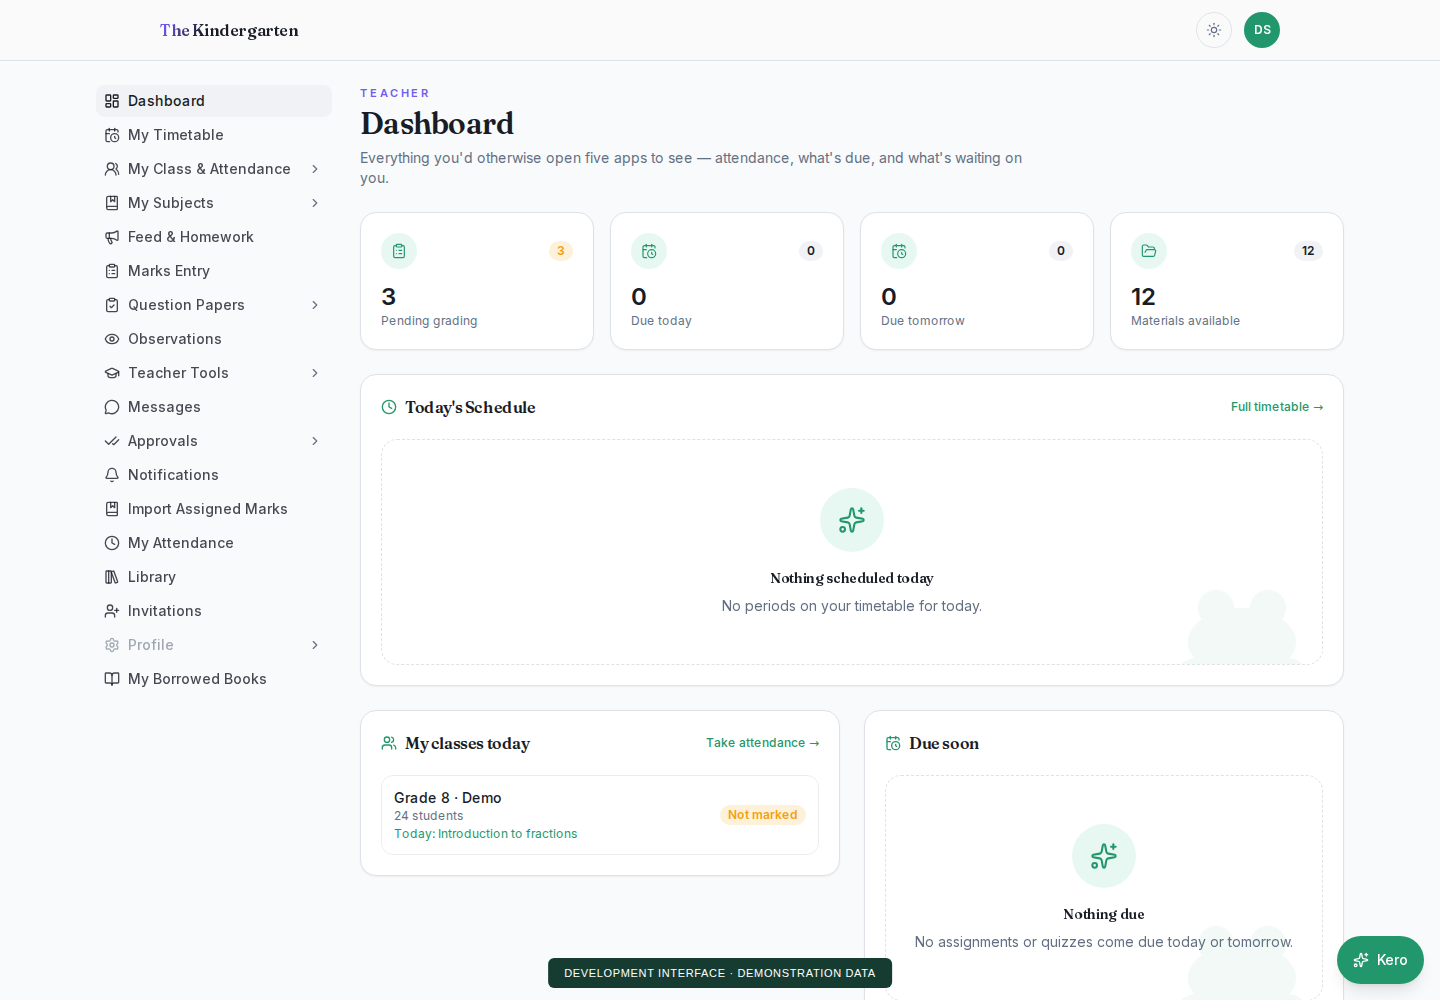Image resolution: width=1440 pixels, height=1000 pixels.
Task: Click the Notifications bell icon
Action: pyautogui.click(x=112, y=475)
